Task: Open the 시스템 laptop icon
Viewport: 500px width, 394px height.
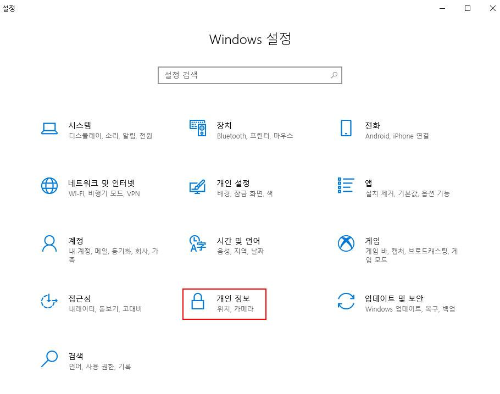Action: point(49,129)
